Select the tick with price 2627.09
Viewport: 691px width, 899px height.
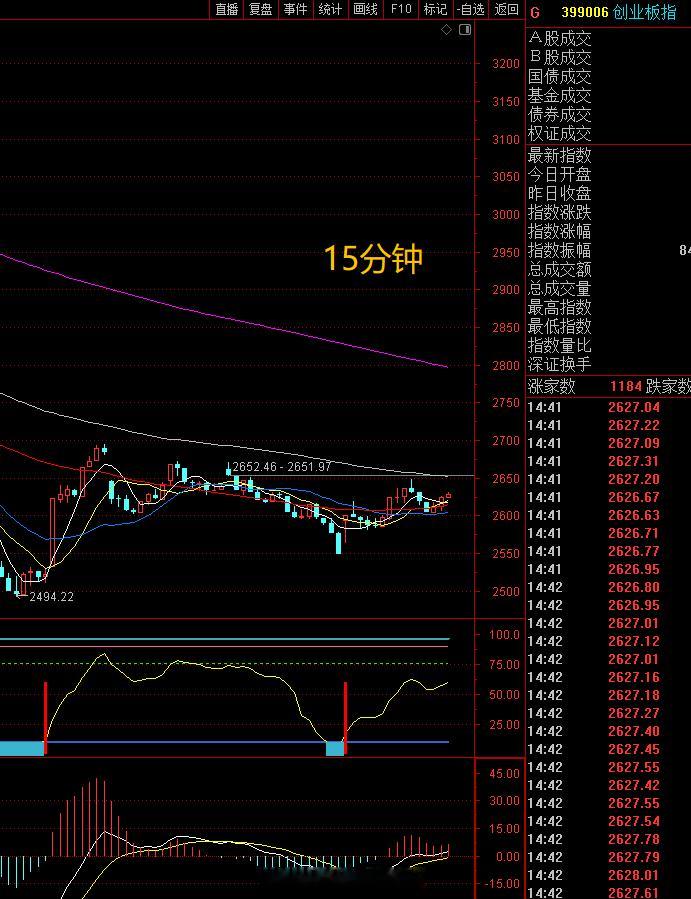609,443
